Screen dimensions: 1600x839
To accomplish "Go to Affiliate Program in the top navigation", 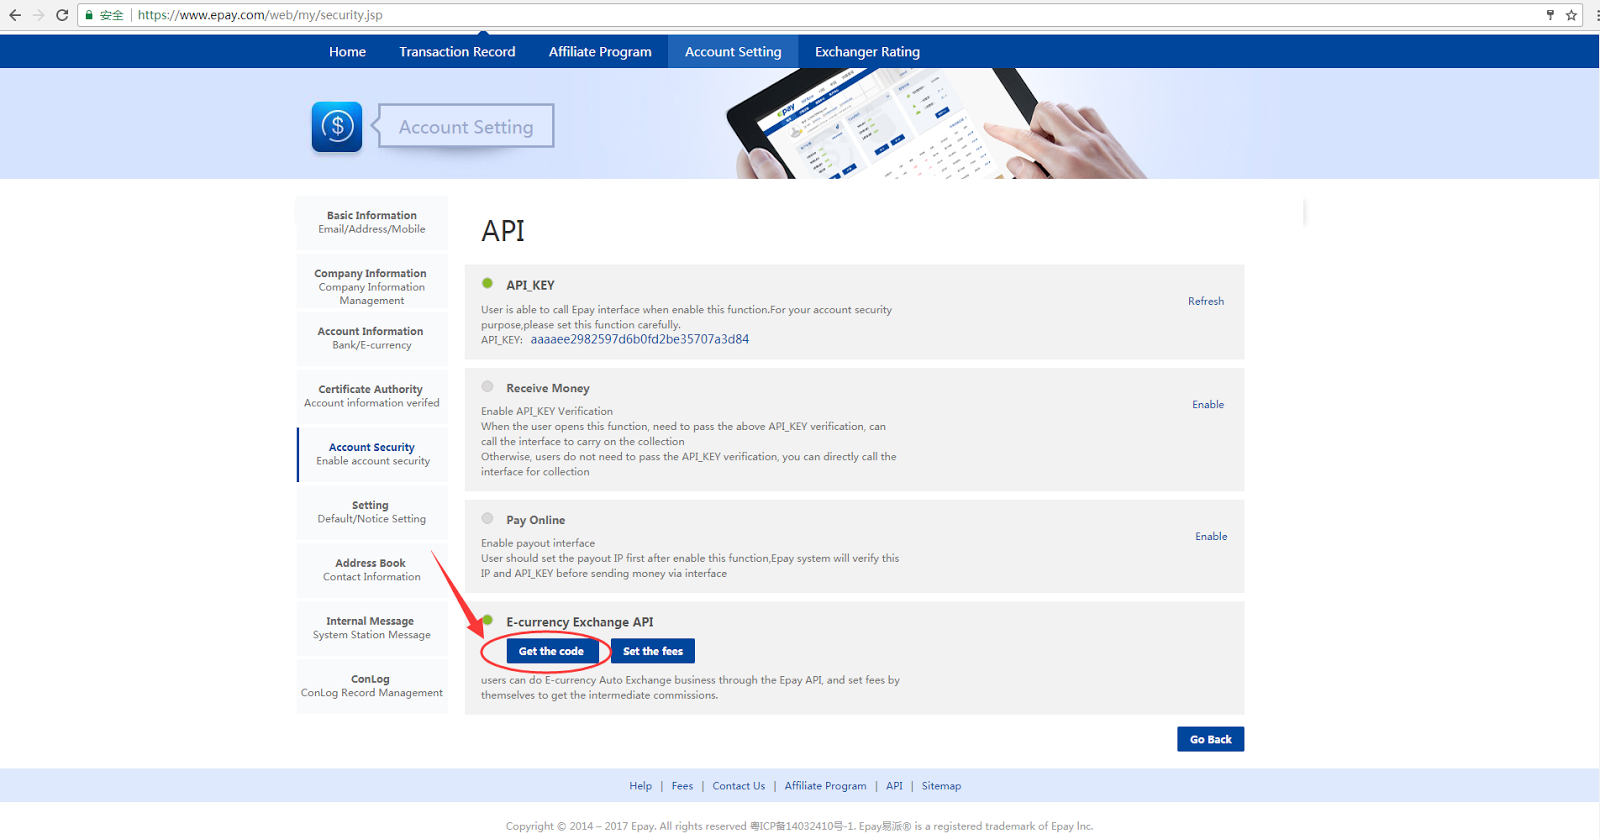I will tap(600, 52).
